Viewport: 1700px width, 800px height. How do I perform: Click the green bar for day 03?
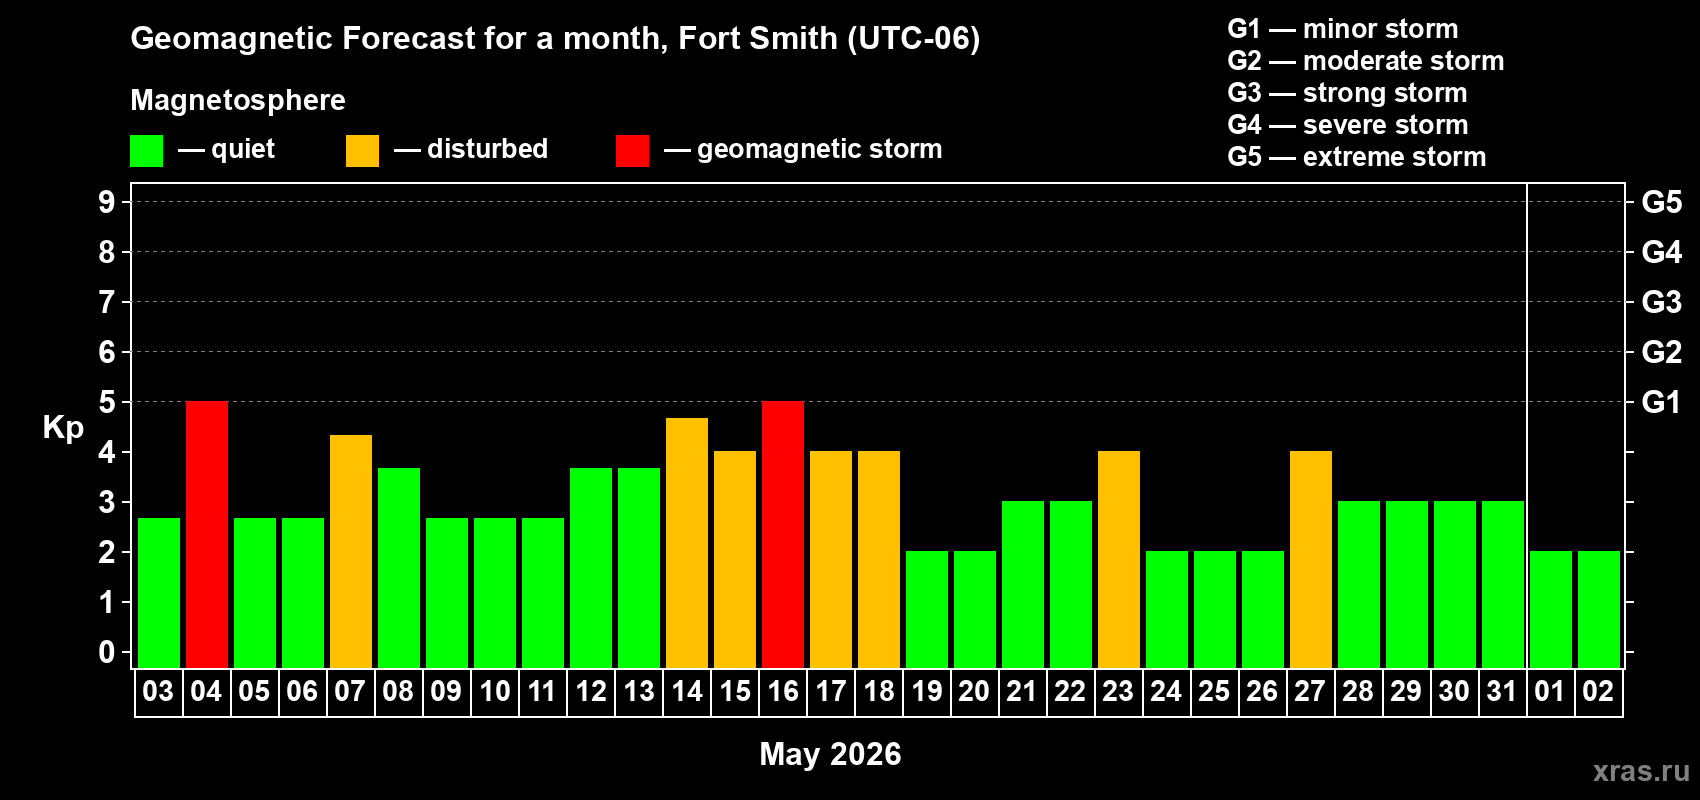pyautogui.click(x=159, y=593)
